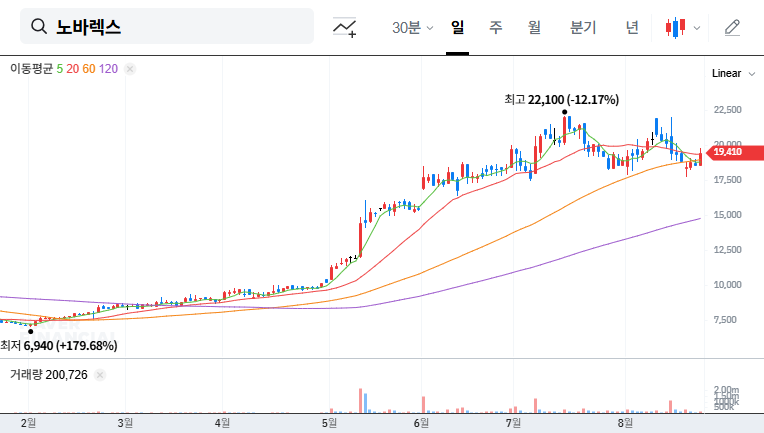
Task: Expand the chart type dropdown arrow
Action: 697,28
